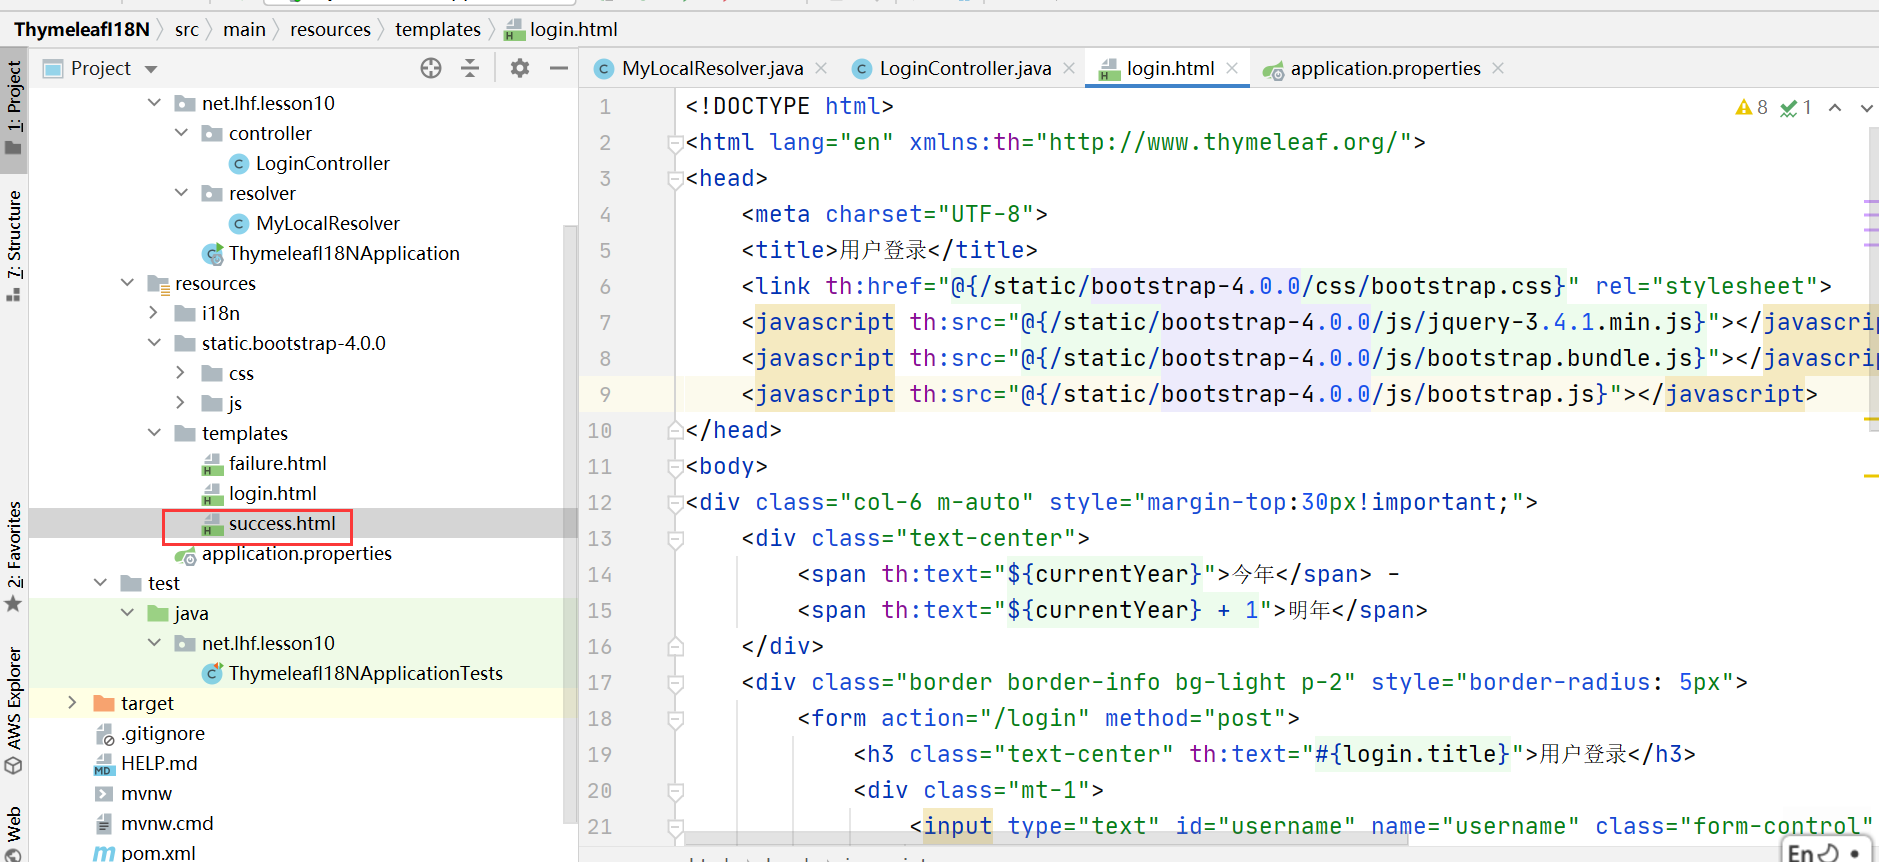Click ThymeleafI18N breadcrumb
This screenshot has height=862, width=1879.
coord(81,29)
